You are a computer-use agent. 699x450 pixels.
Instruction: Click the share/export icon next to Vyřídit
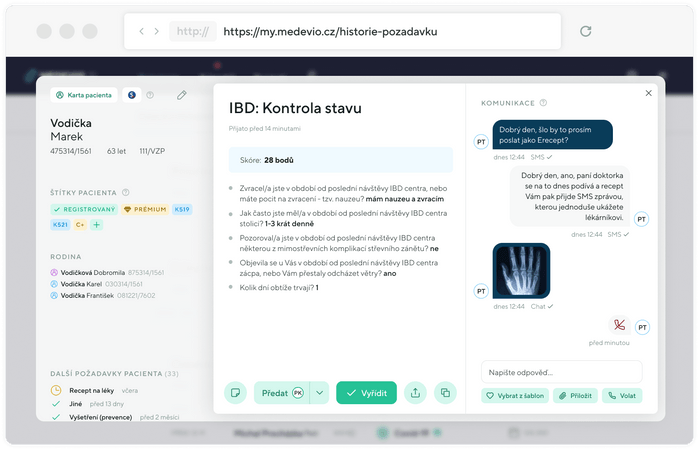(416, 393)
